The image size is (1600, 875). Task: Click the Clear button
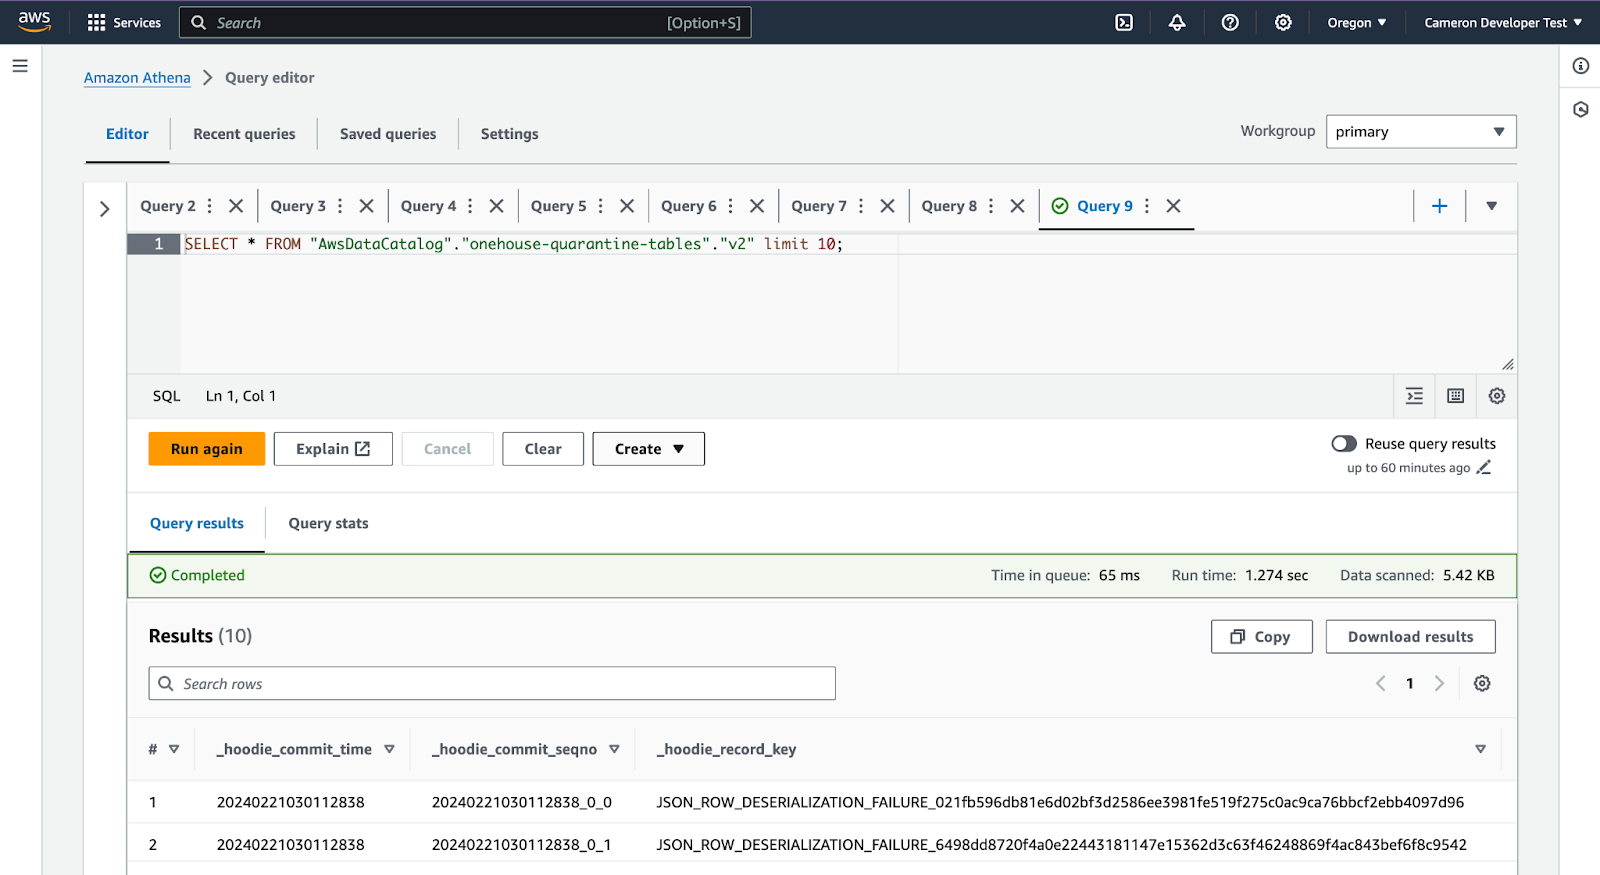click(543, 449)
